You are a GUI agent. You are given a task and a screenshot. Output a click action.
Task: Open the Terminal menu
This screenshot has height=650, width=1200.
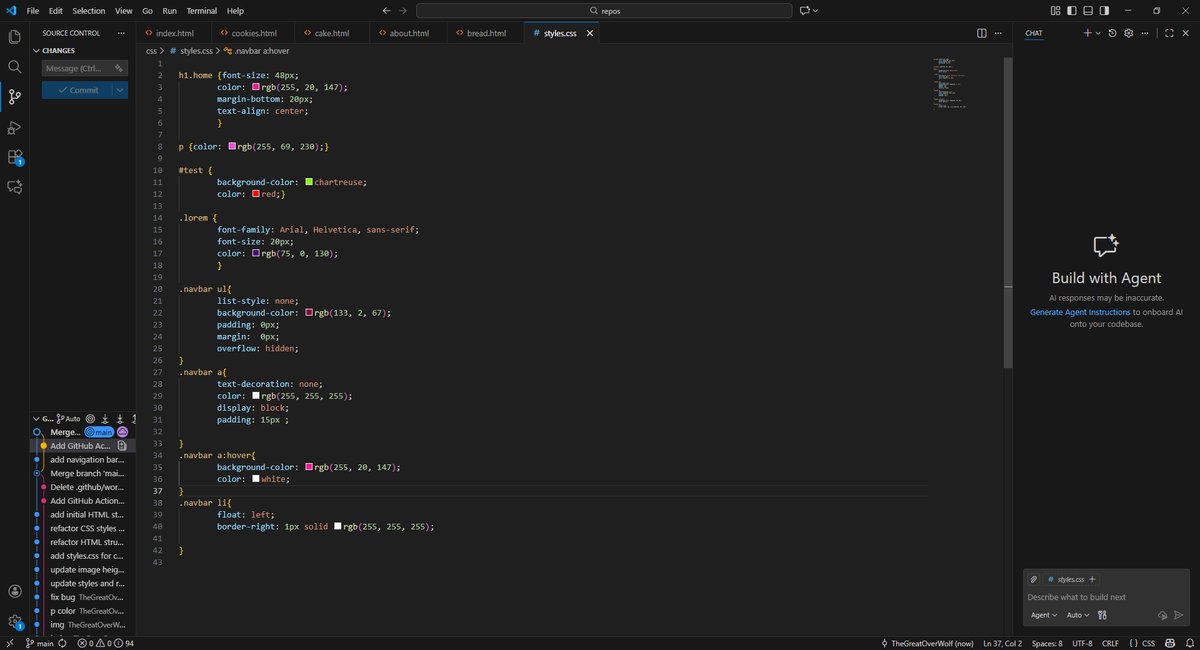coord(201,11)
